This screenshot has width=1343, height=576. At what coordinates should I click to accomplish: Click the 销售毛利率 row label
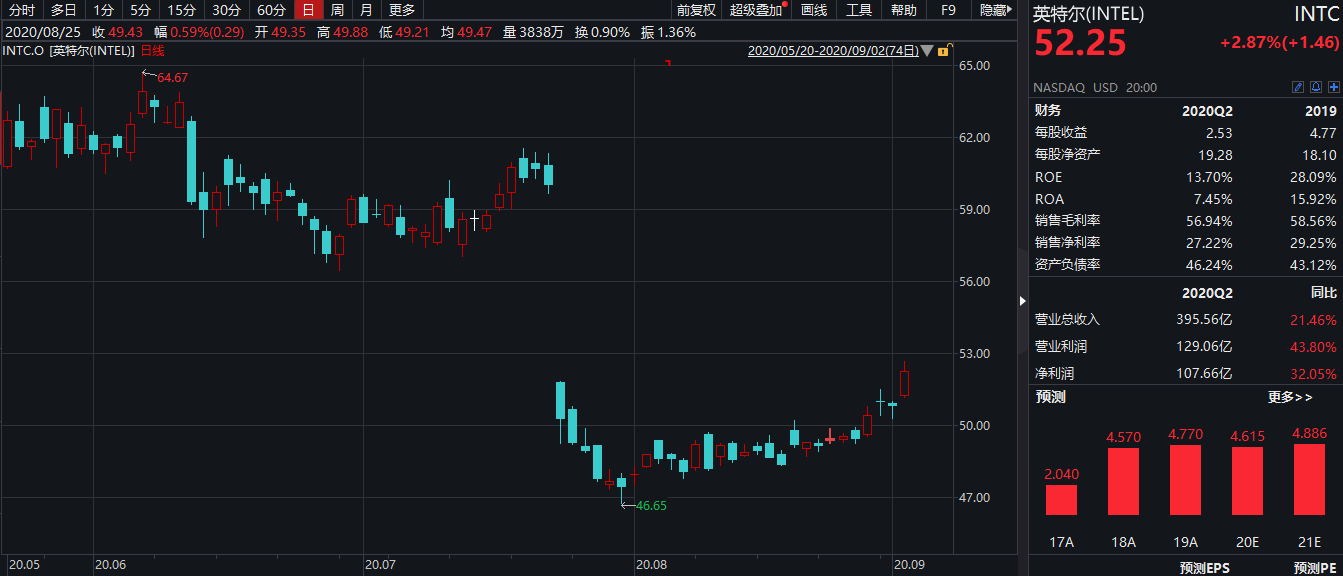click(1067, 221)
